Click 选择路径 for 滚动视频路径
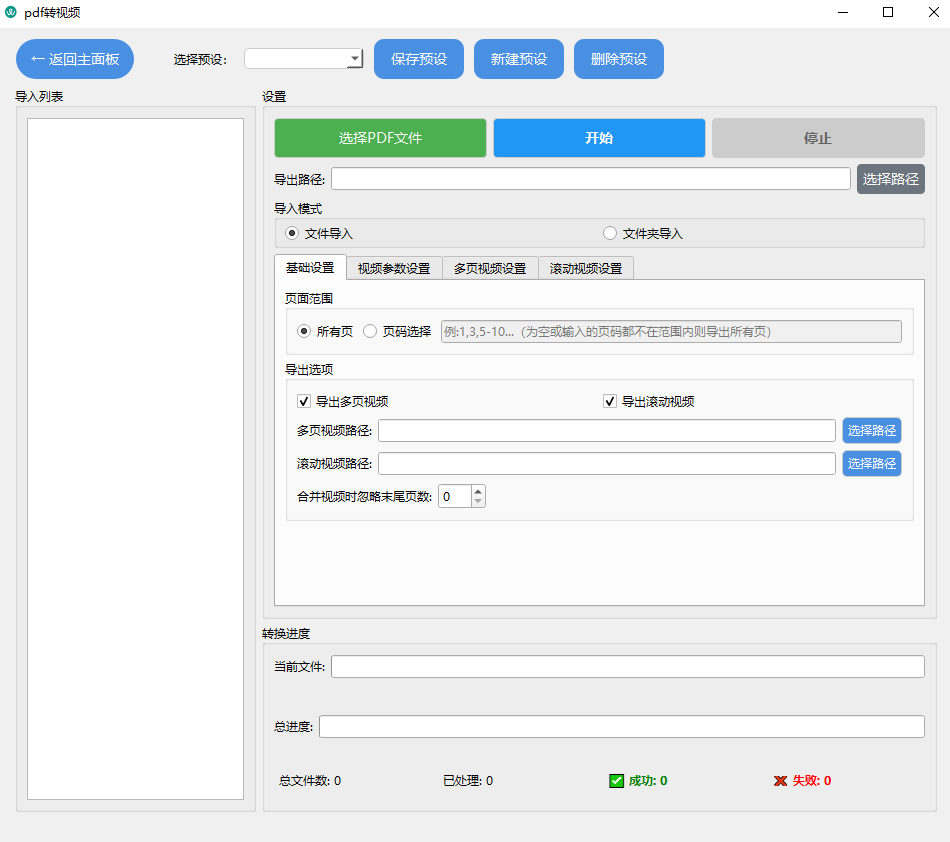950x842 pixels. click(x=872, y=464)
